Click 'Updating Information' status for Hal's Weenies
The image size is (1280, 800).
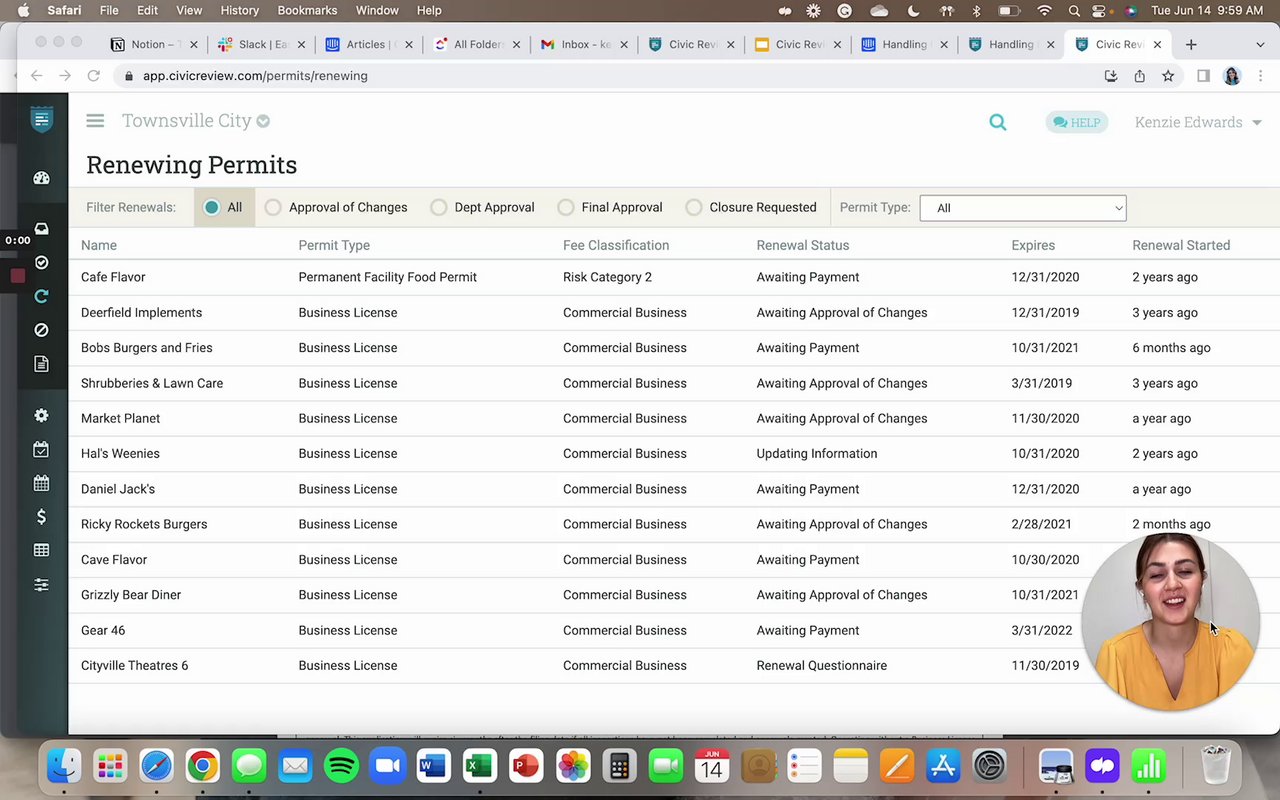click(x=816, y=454)
